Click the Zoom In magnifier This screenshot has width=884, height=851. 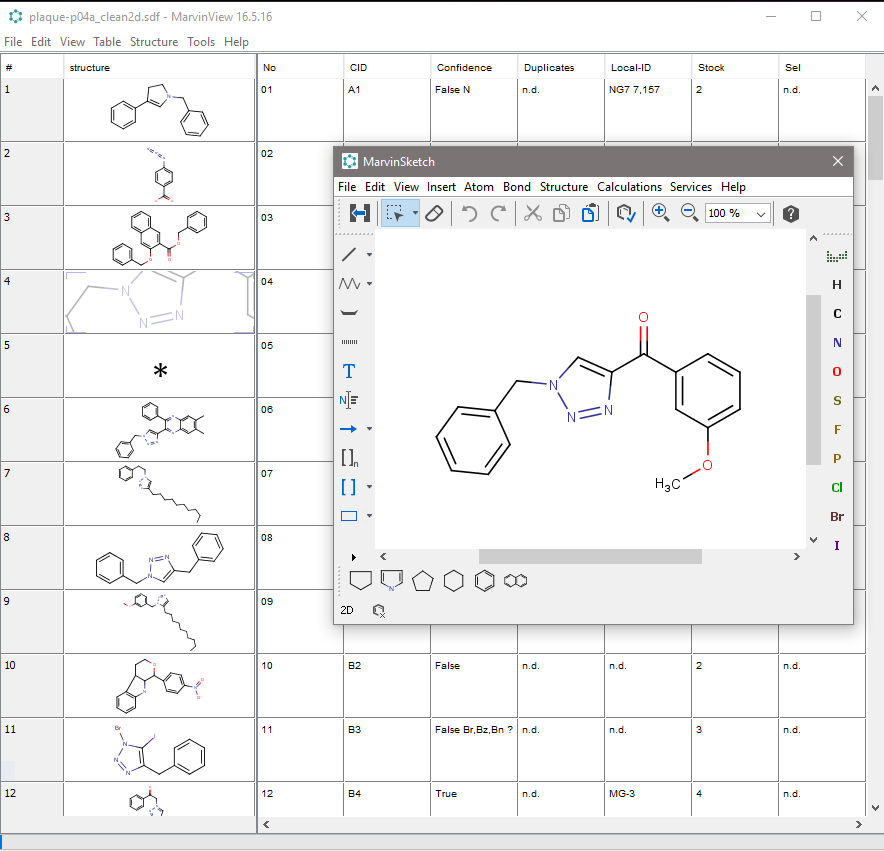point(660,213)
